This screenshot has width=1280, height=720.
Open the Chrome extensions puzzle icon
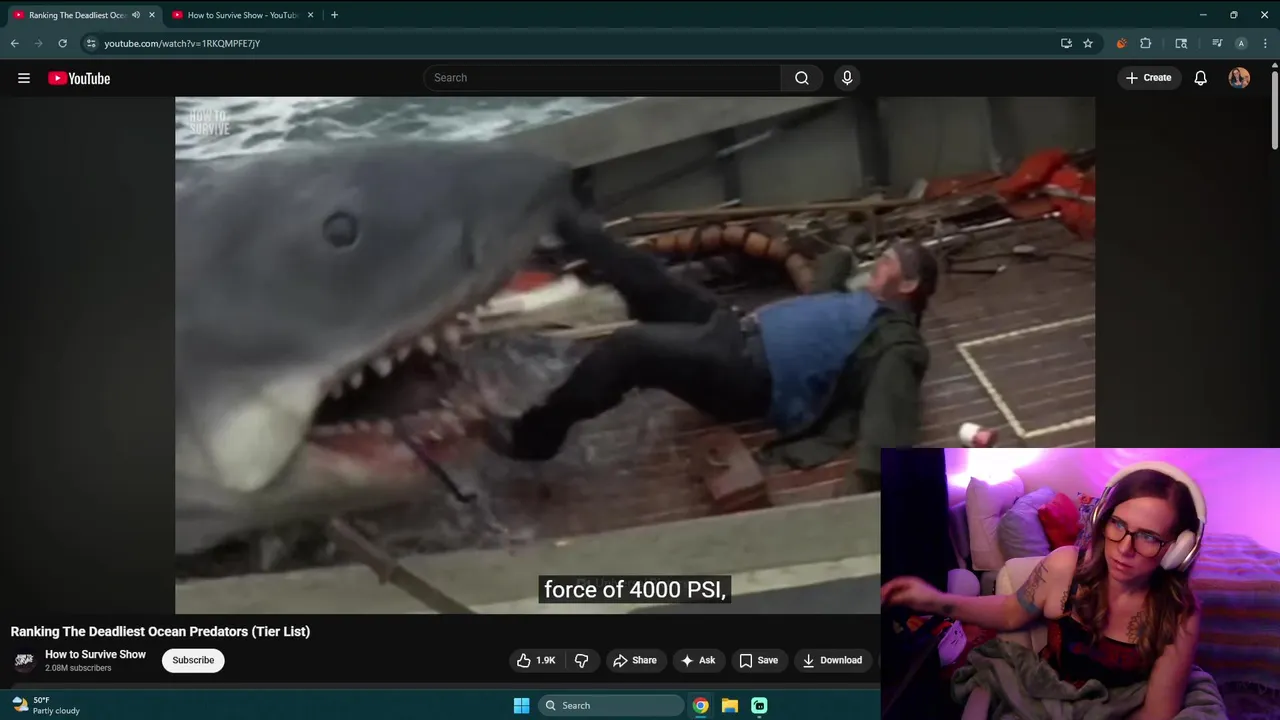click(1146, 43)
